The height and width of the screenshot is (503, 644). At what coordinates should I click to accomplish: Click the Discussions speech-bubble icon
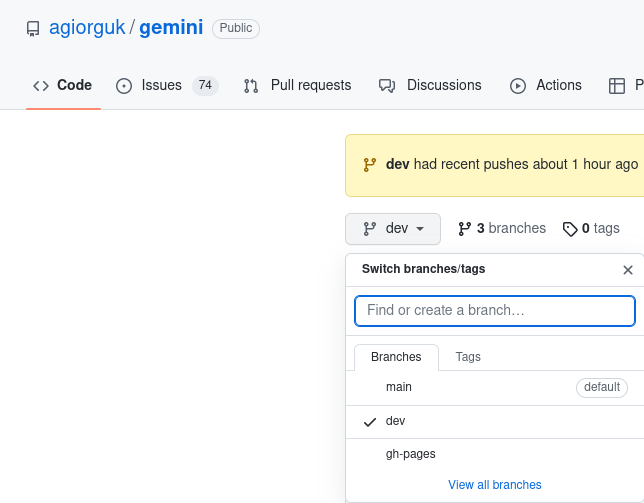pos(387,86)
